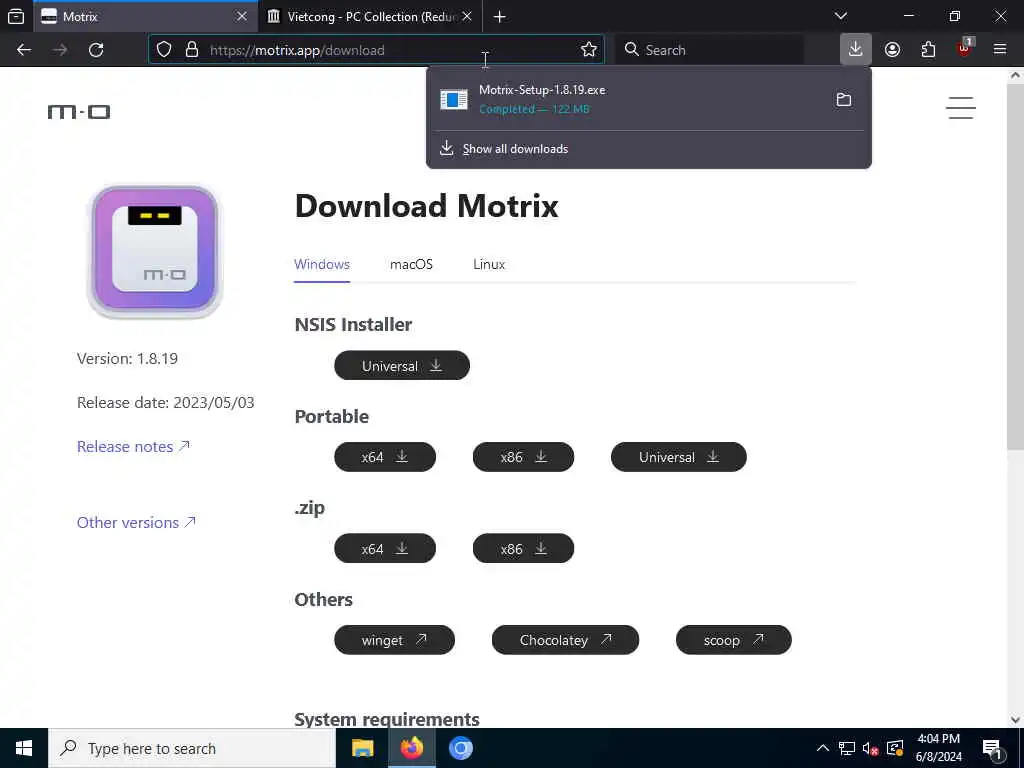Select the Motrix browser tab
The height and width of the screenshot is (768, 1024).
[x=144, y=16]
